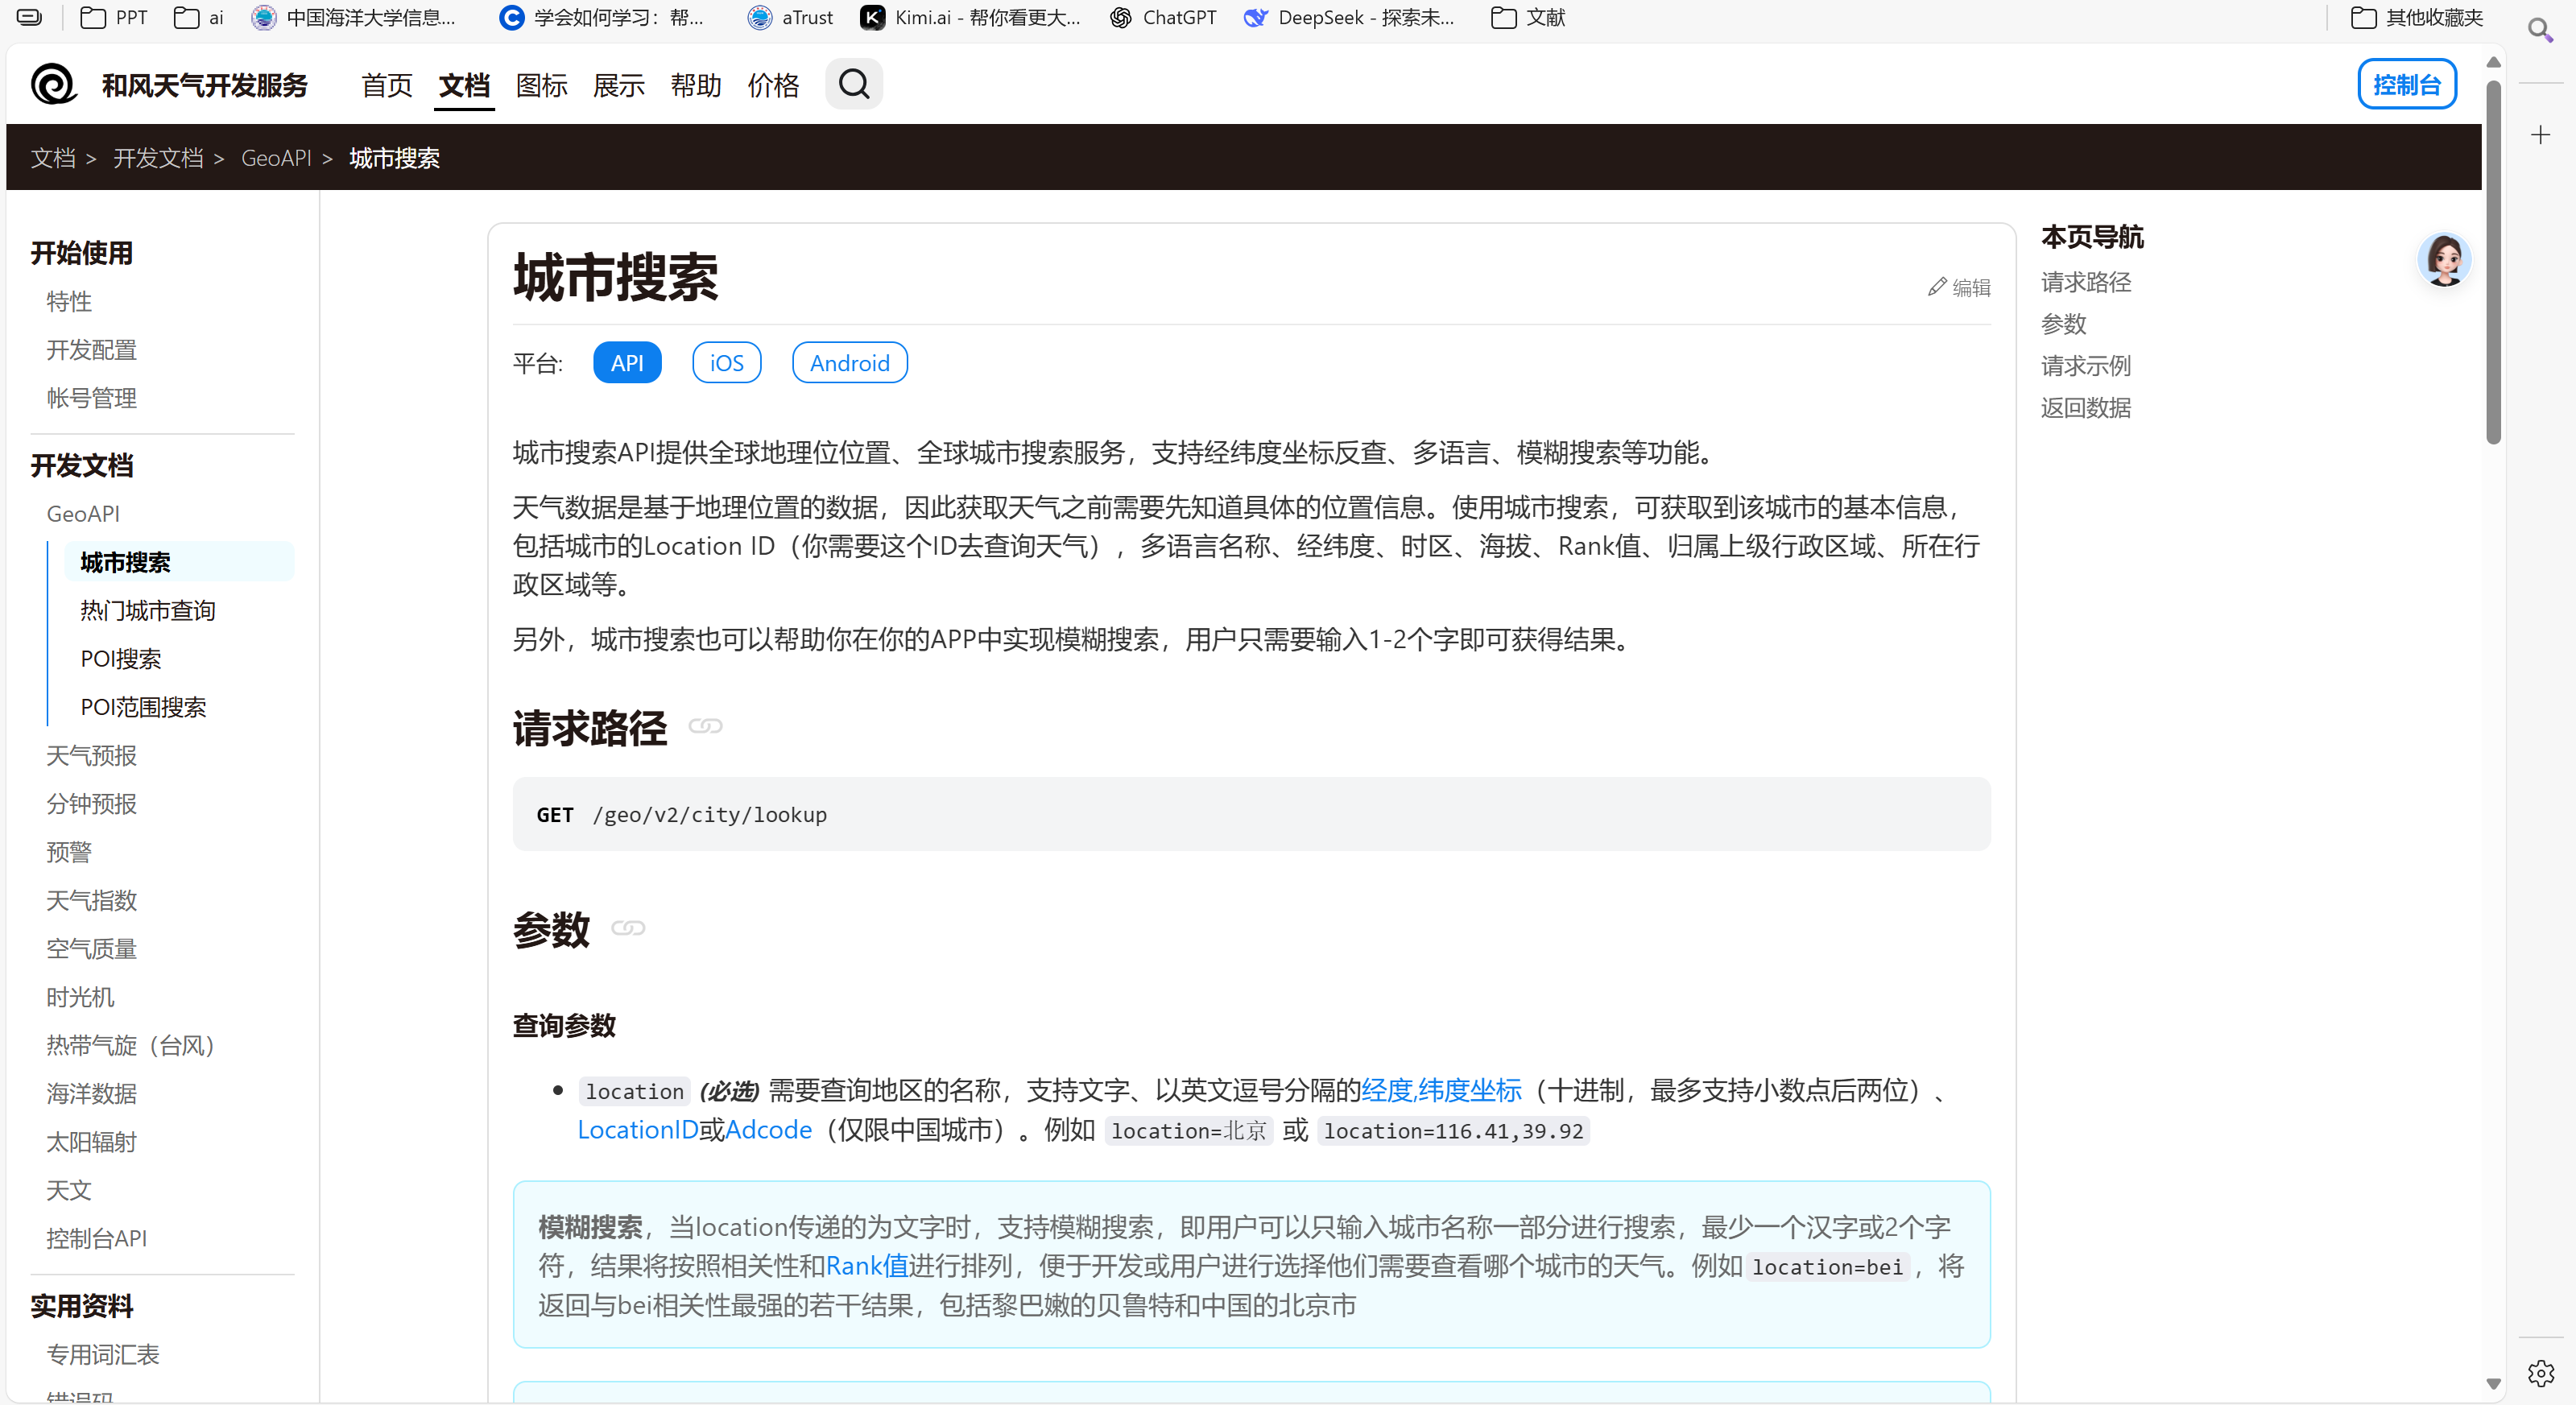
Task: Click the anchor link icon next to 参数
Action: 628,928
